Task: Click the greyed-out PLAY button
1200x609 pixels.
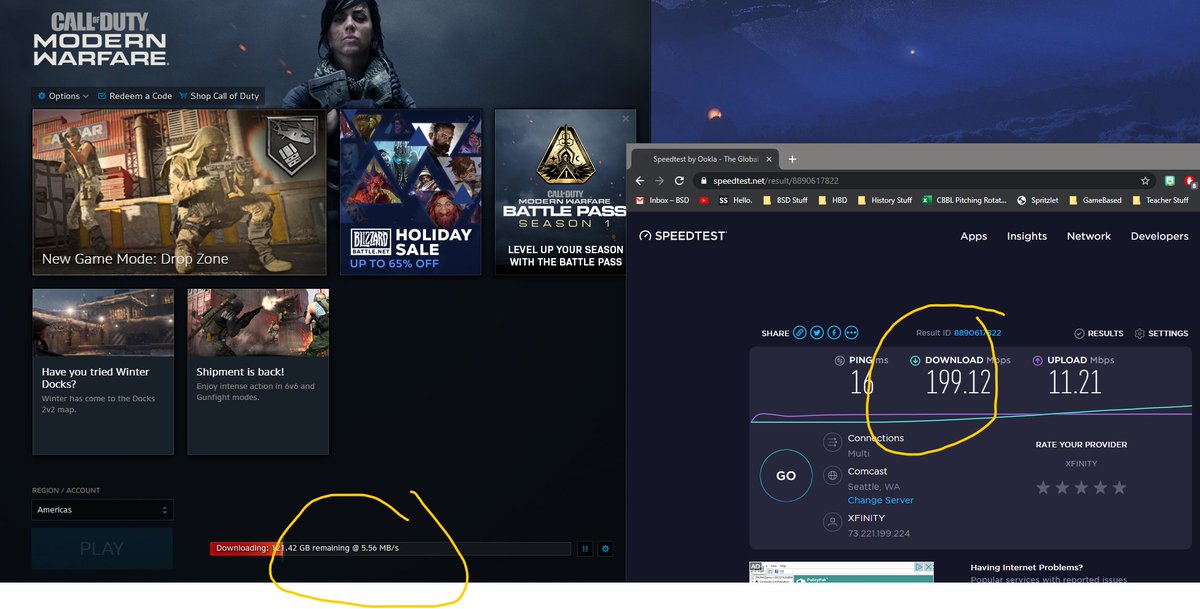Action: [102, 548]
